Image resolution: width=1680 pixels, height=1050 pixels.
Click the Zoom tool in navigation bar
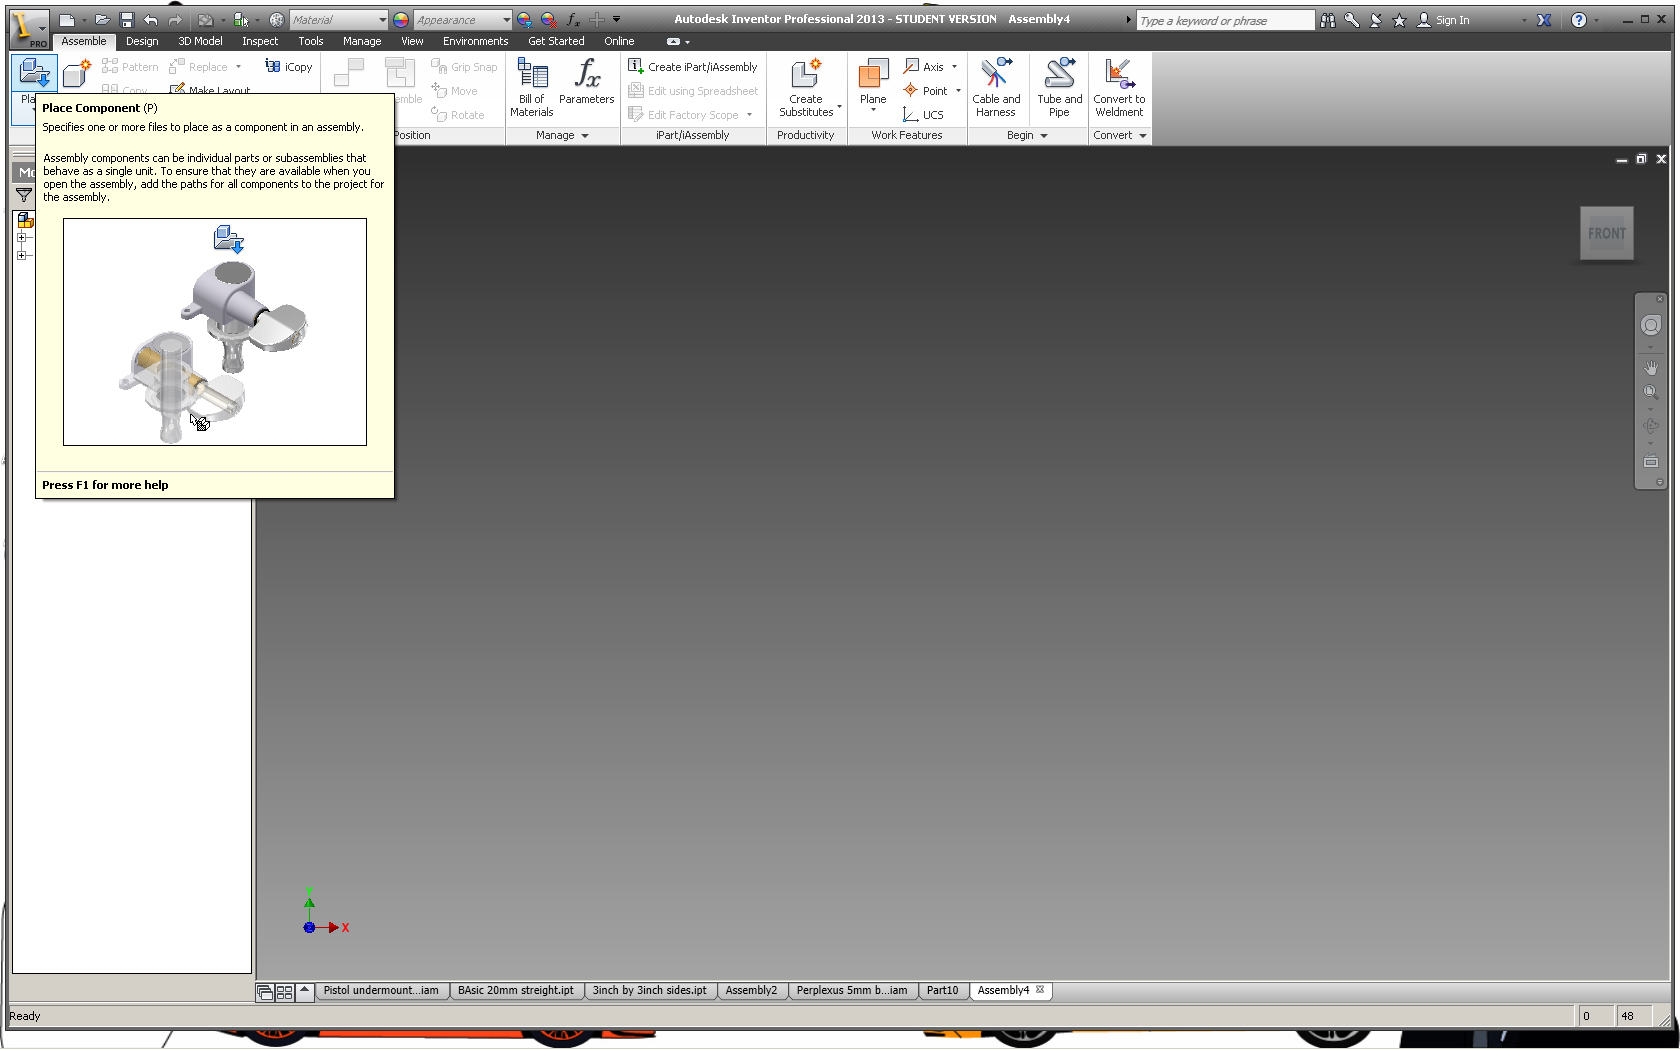coord(1651,393)
